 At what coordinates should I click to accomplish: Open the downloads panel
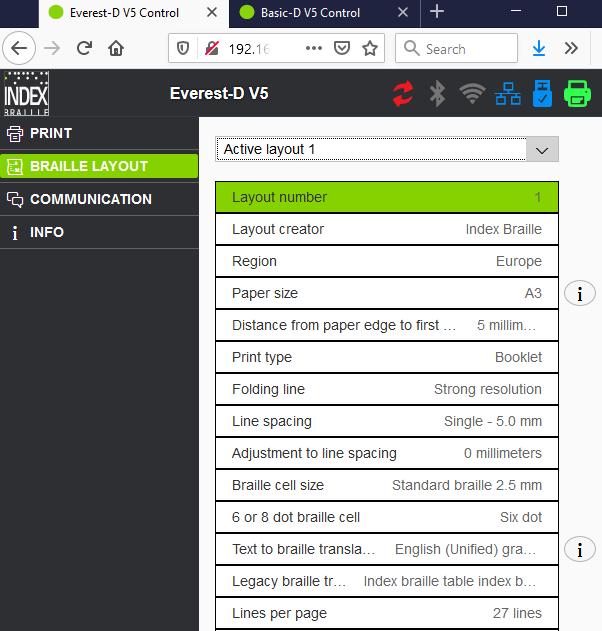[x=539, y=49]
